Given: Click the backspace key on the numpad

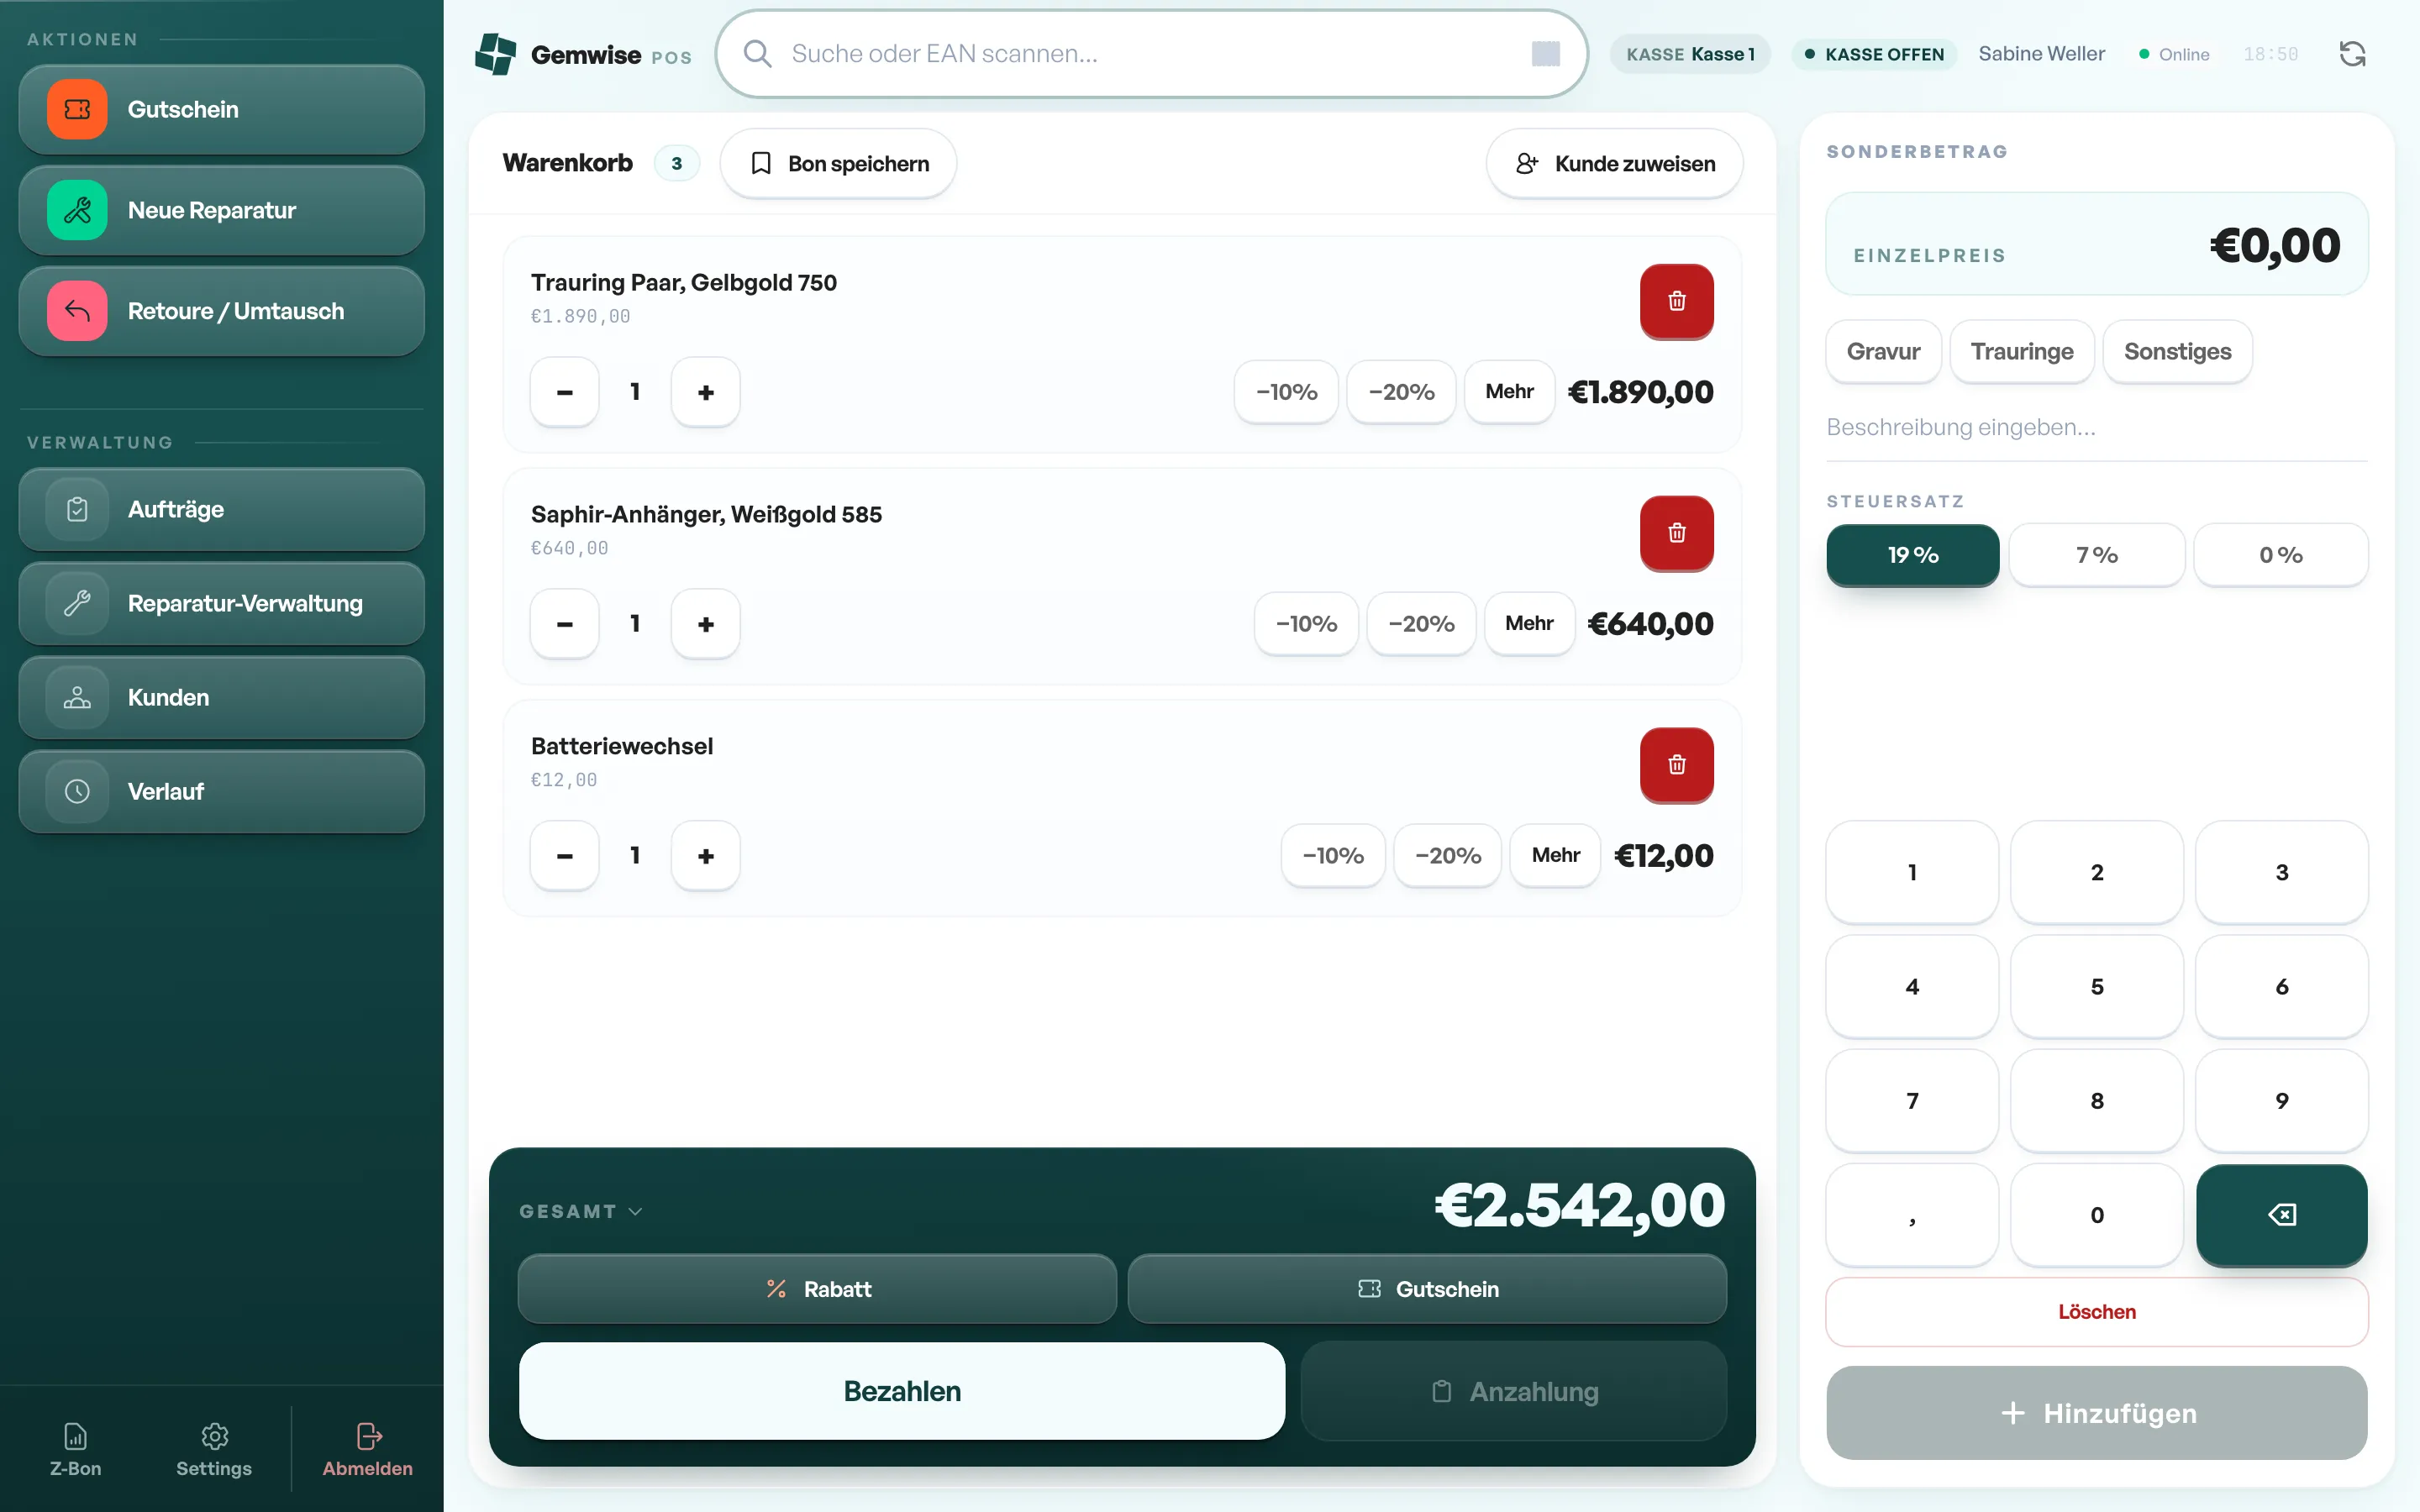Looking at the screenshot, I should click(2281, 1214).
